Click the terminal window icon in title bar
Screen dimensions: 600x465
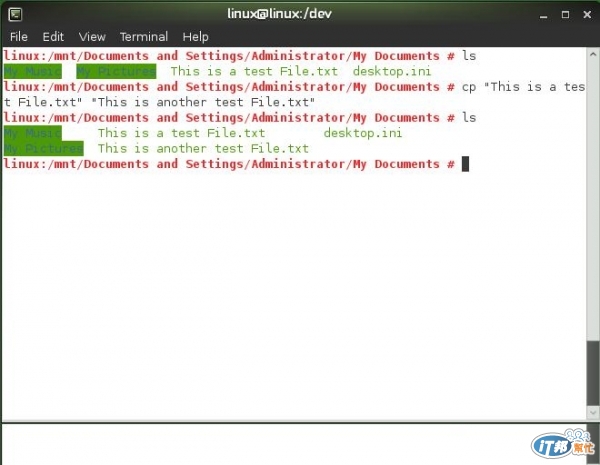tap(15, 15)
